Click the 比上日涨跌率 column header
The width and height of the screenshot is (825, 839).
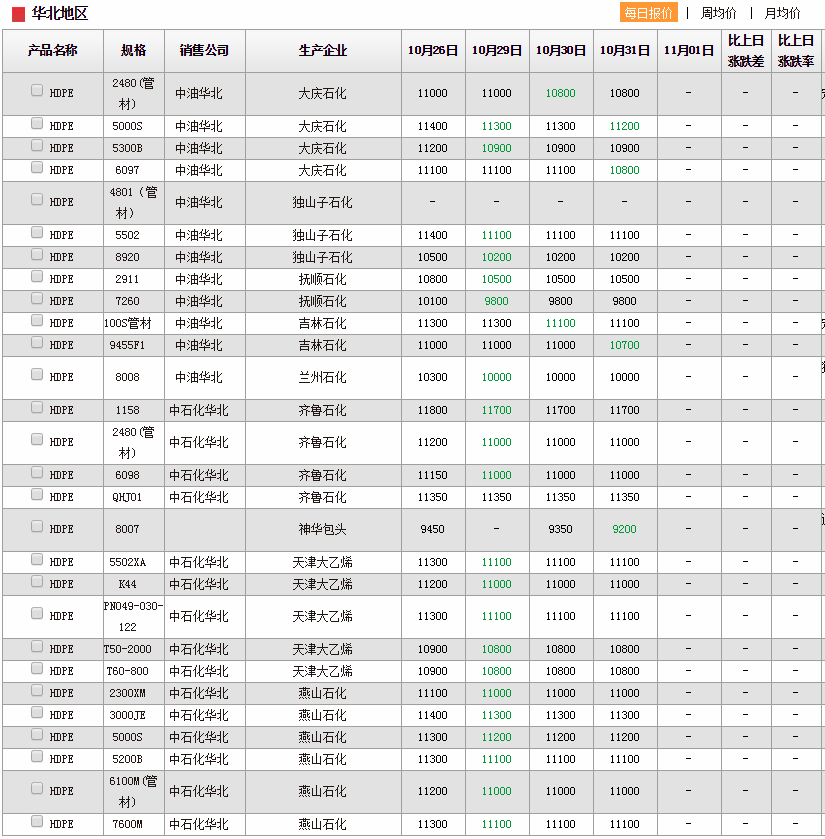[x=796, y=51]
